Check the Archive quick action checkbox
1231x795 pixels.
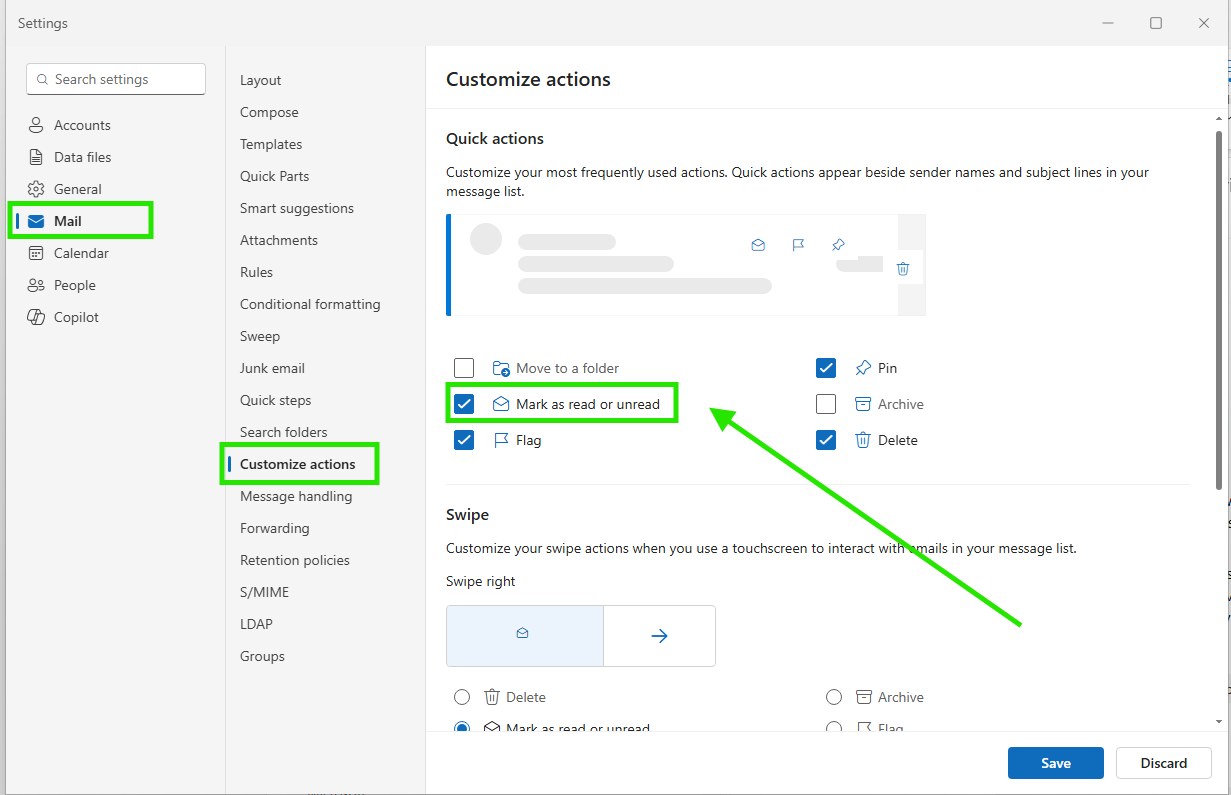826,404
